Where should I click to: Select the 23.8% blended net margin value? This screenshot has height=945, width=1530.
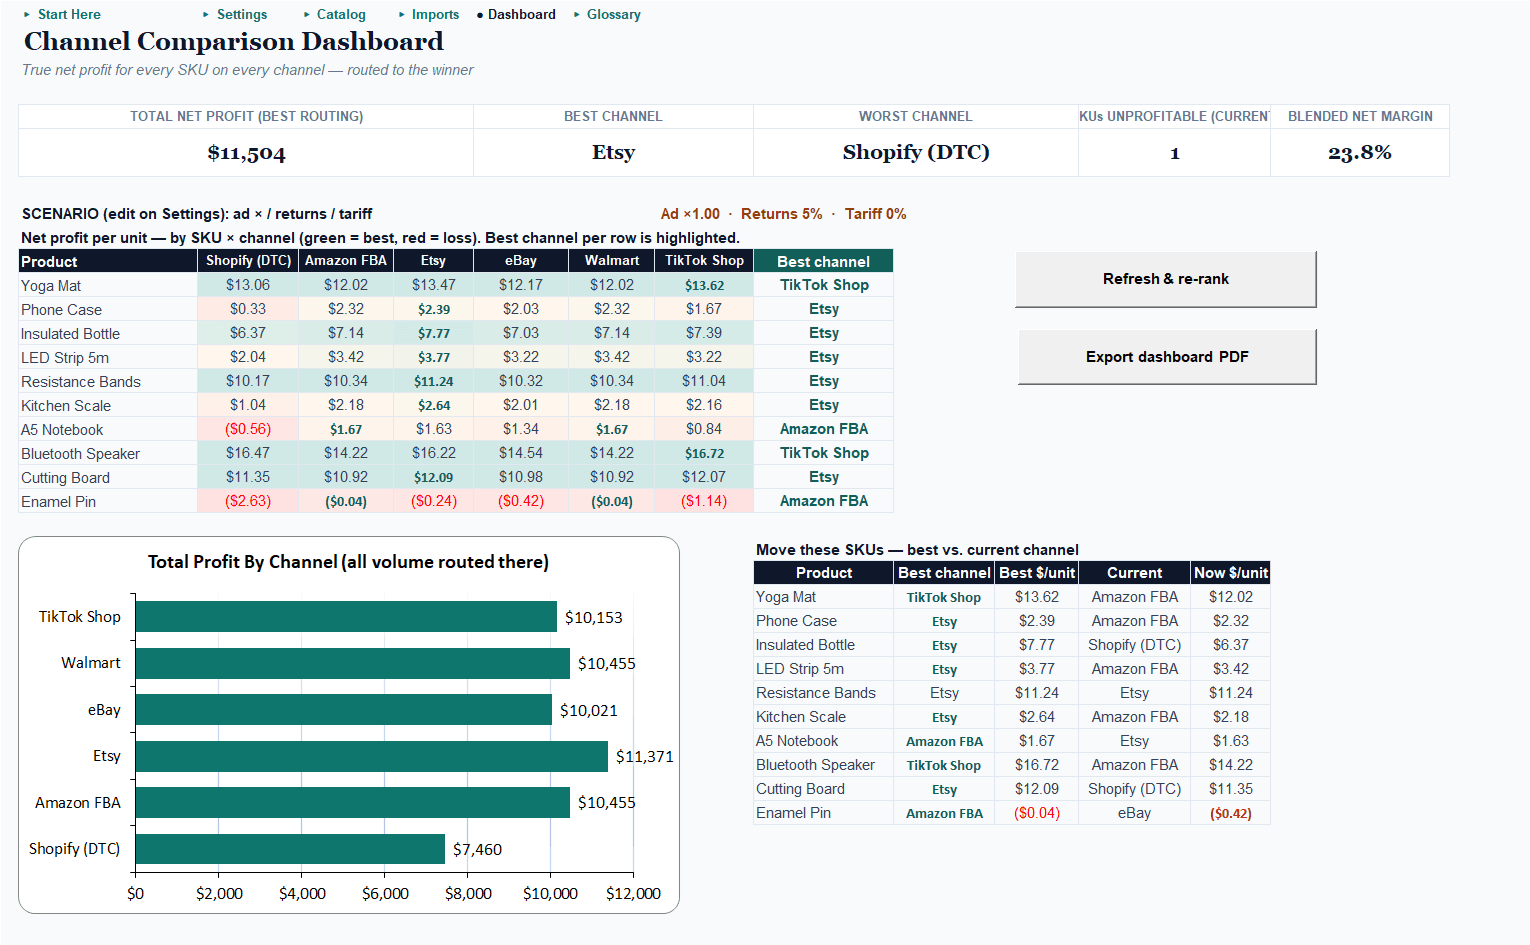point(1360,153)
